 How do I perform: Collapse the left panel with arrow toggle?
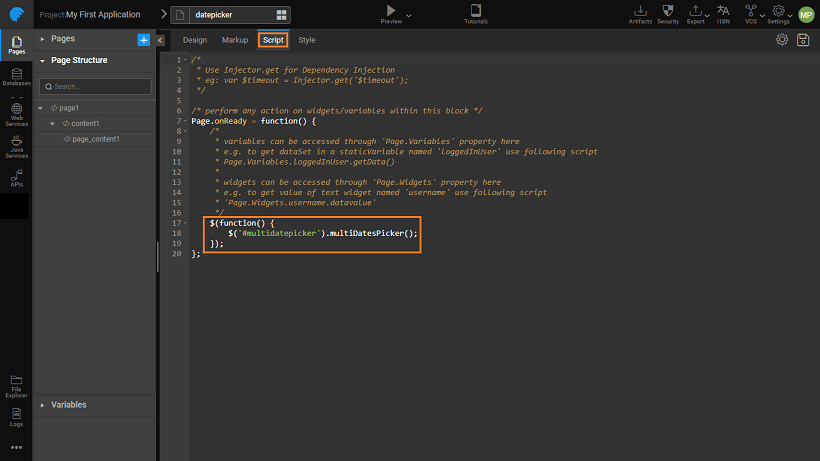pyautogui.click(x=160, y=40)
